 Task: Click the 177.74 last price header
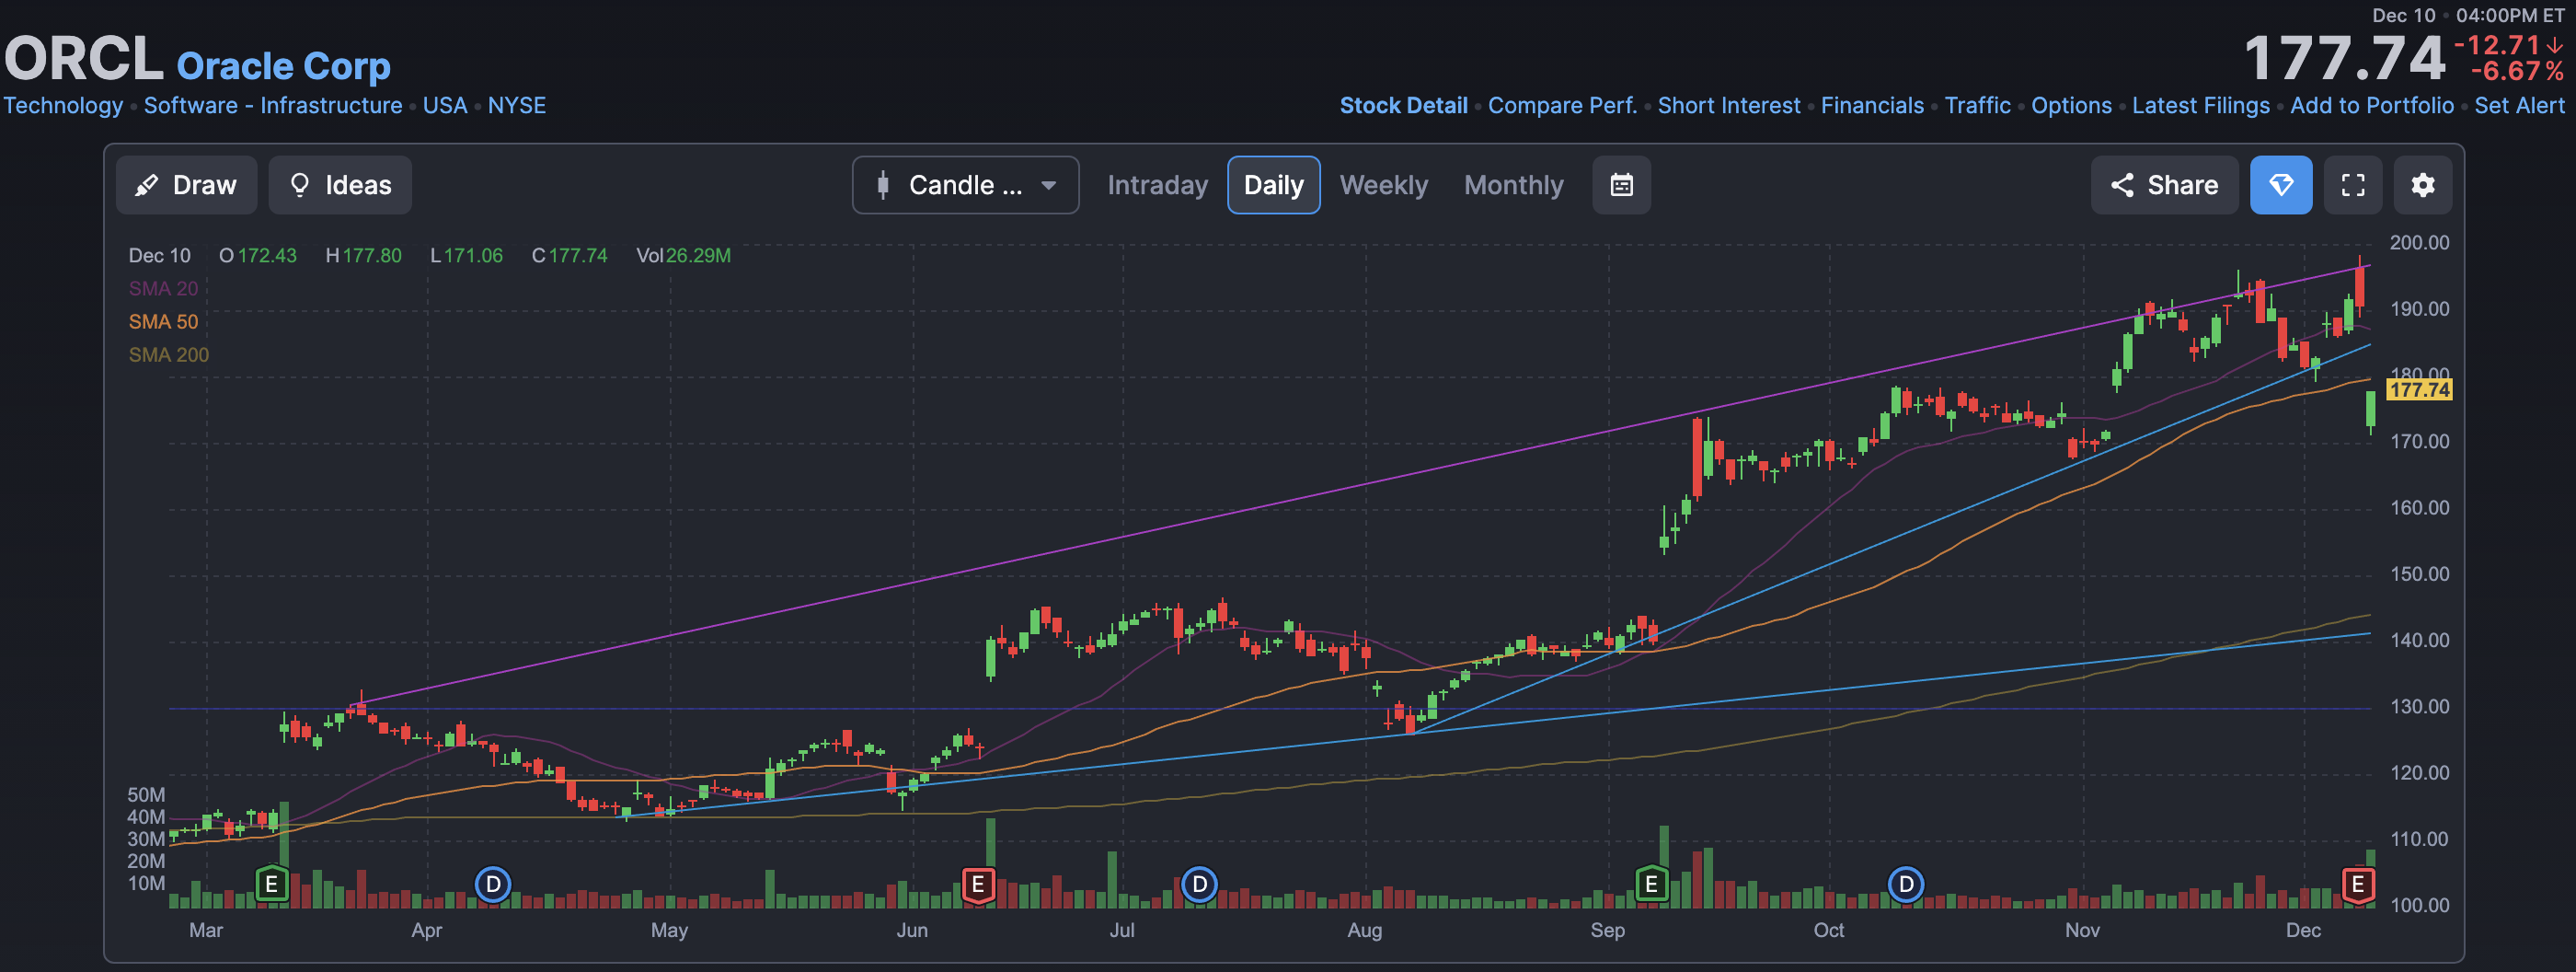point(2344,58)
